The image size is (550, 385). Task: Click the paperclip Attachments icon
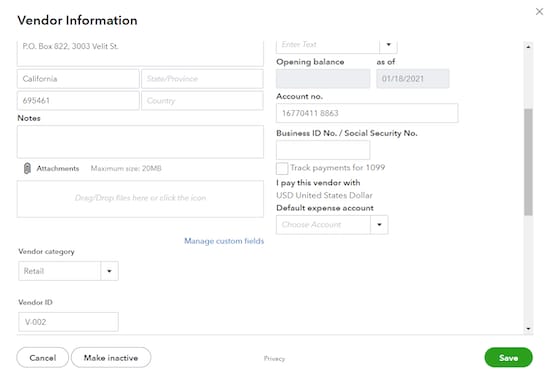pyautogui.click(x=27, y=168)
